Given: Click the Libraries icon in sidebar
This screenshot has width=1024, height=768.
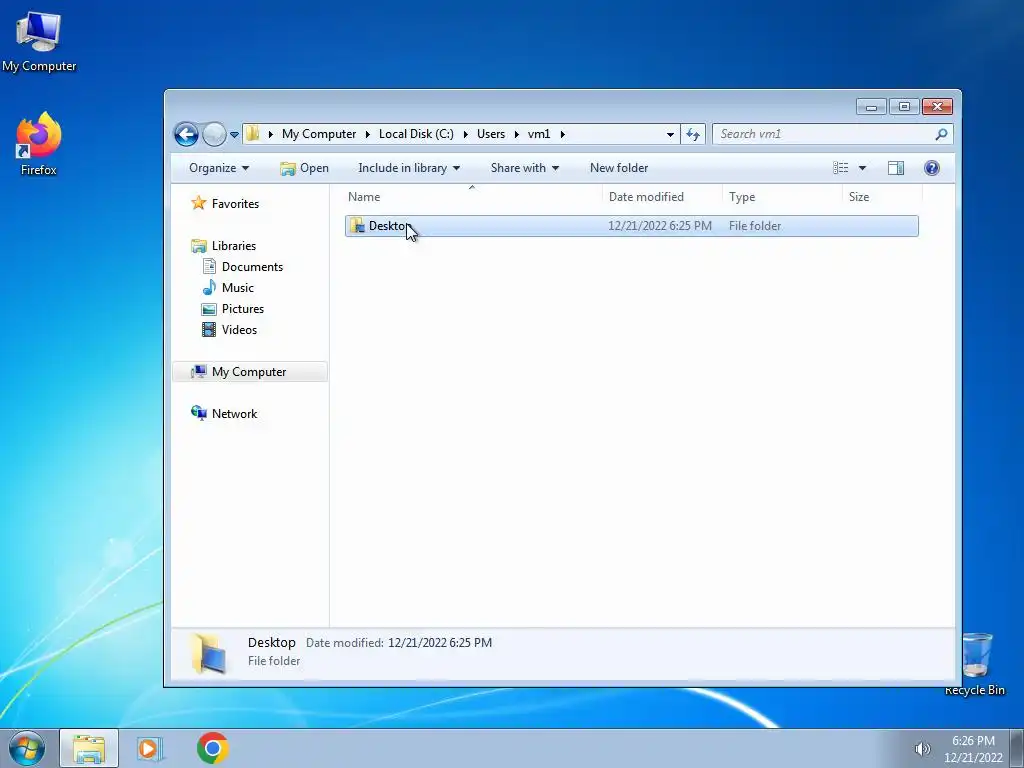Looking at the screenshot, I should click(199, 246).
